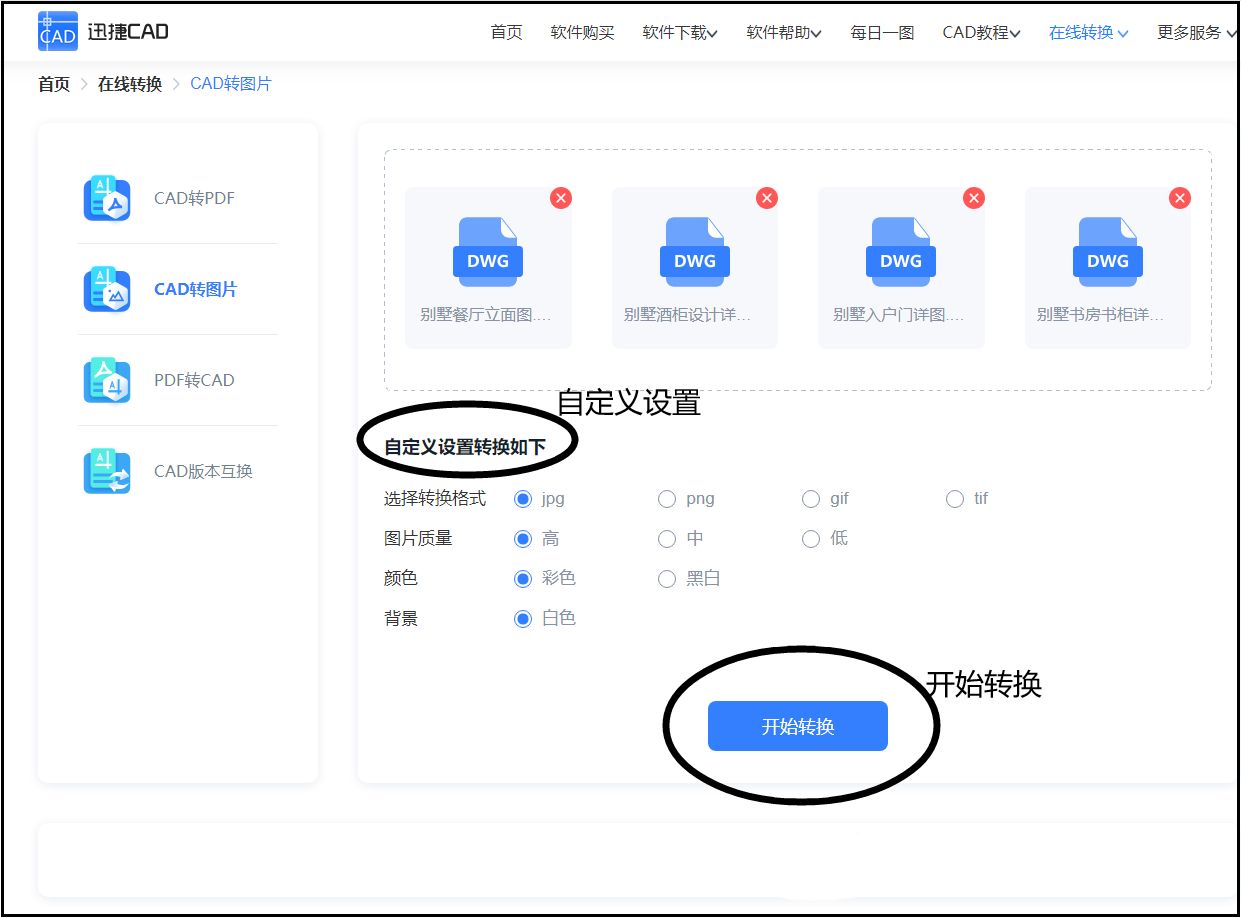
Task: Choose 黑白 color mode
Action: pos(666,578)
